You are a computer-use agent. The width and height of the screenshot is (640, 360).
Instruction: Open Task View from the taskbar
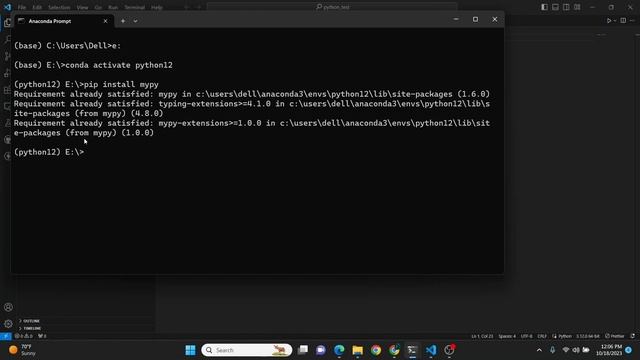click(303, 350)
